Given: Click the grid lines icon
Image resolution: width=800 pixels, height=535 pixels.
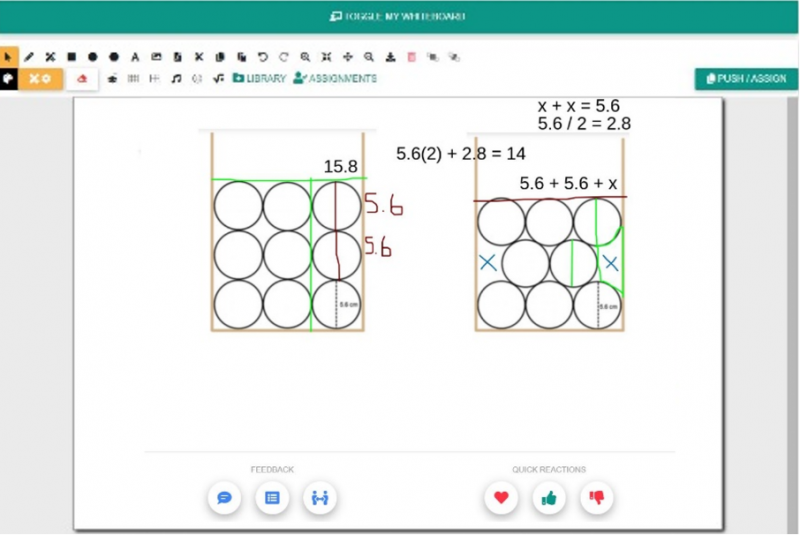Looking at the screenshot, I should 133,79.
